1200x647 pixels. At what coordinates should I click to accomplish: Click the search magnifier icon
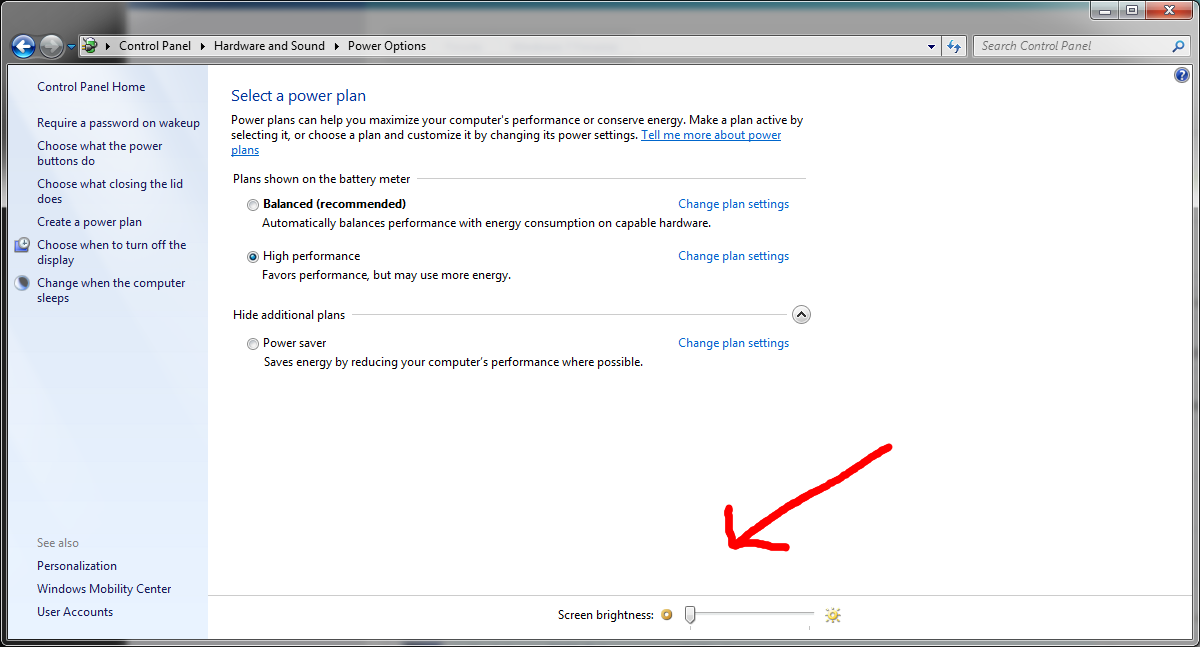(x=1178, y=46)
